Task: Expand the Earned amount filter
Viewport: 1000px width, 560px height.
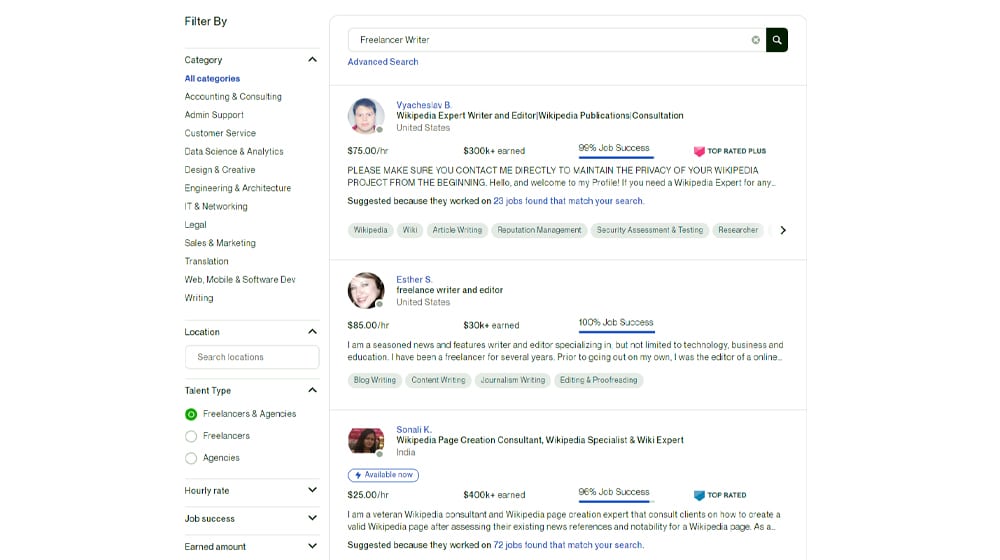Action: pos(312,547)
